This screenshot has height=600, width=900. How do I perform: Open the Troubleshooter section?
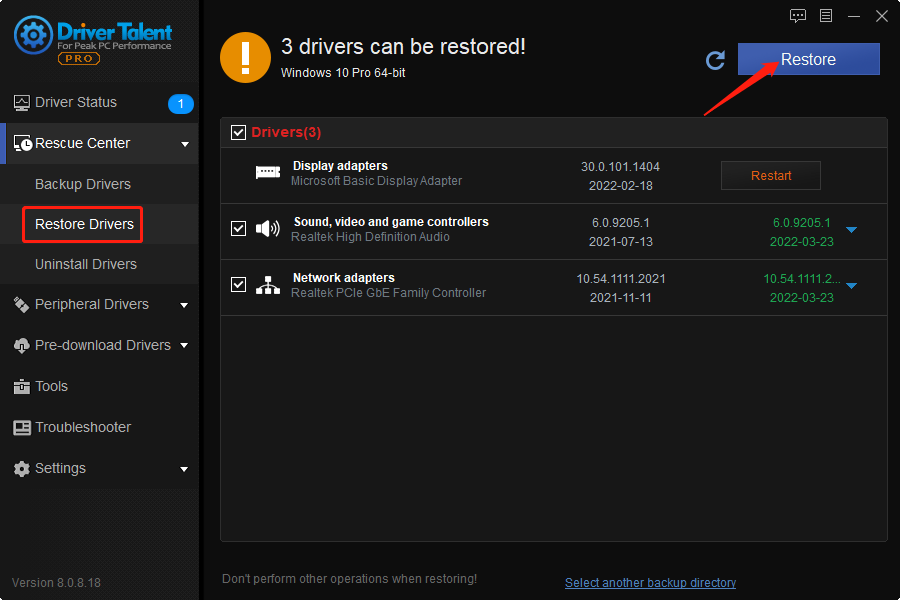(x=99, y=428)
